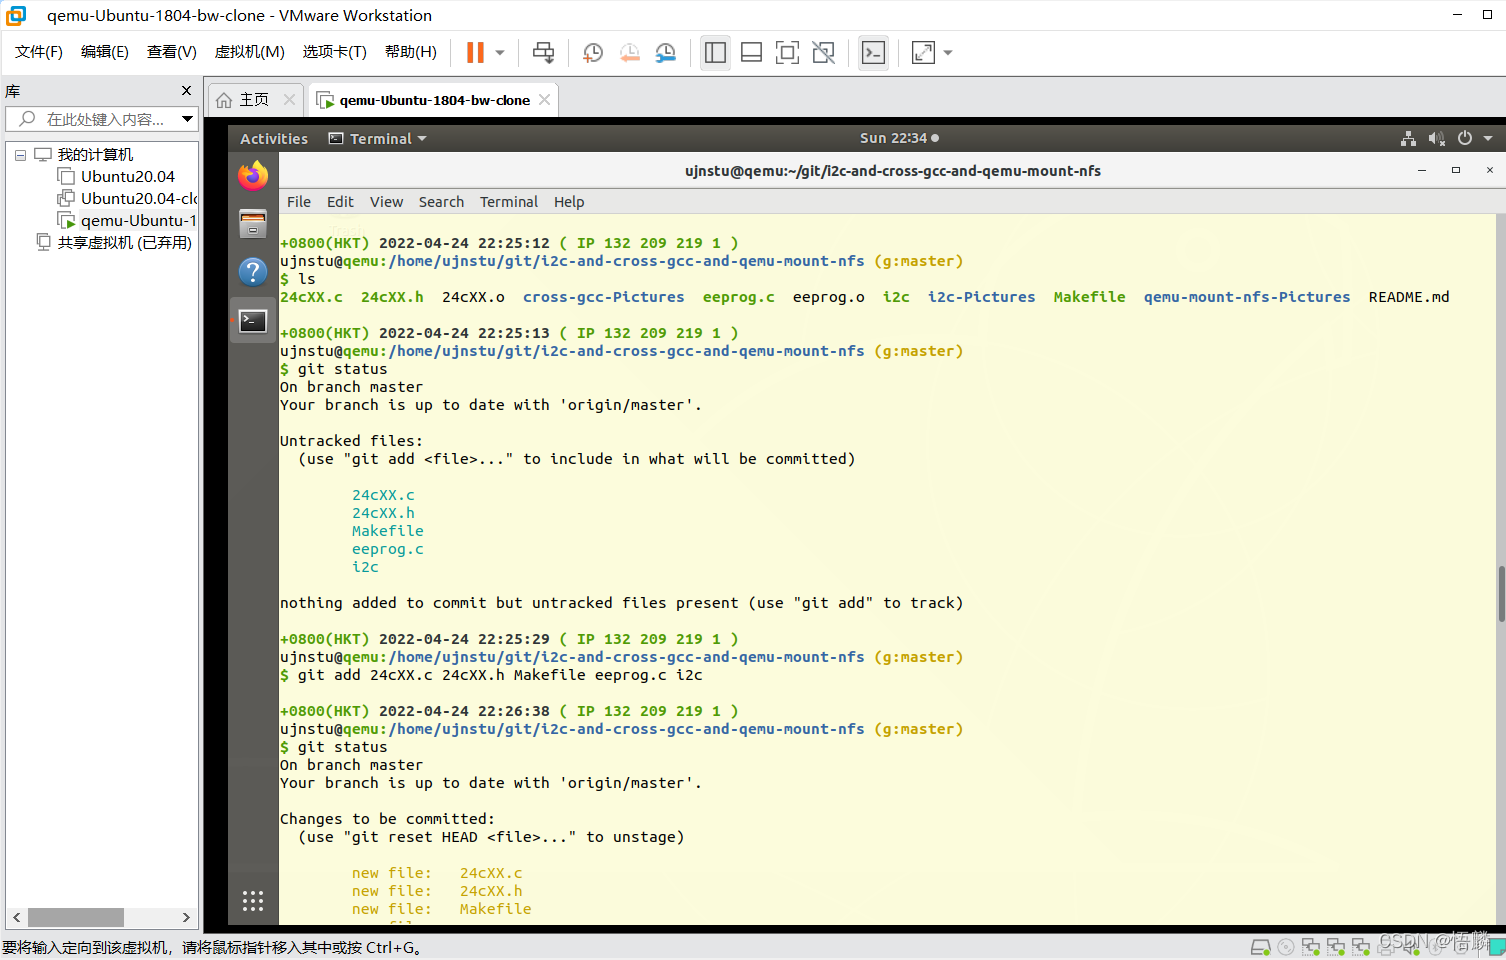
Task: Click the hard disk status bar icon
Action: 1260,947
